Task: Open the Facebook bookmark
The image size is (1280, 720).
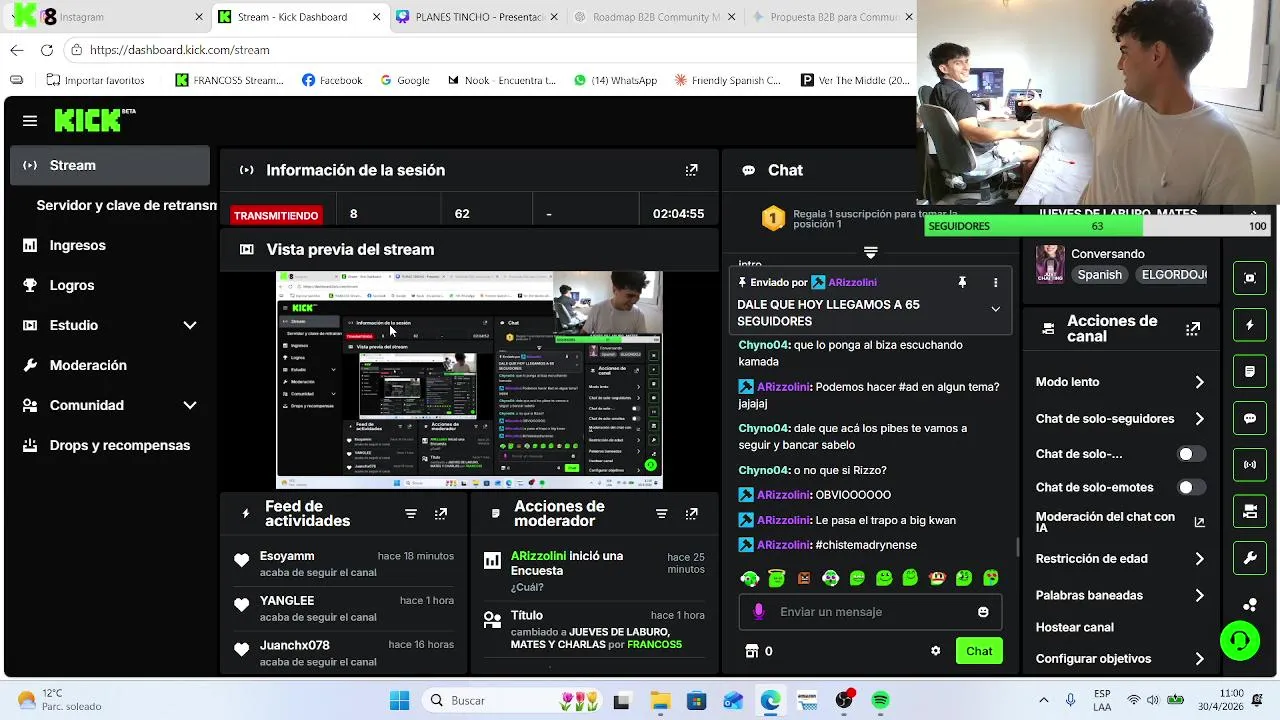Action: [332, 80]
